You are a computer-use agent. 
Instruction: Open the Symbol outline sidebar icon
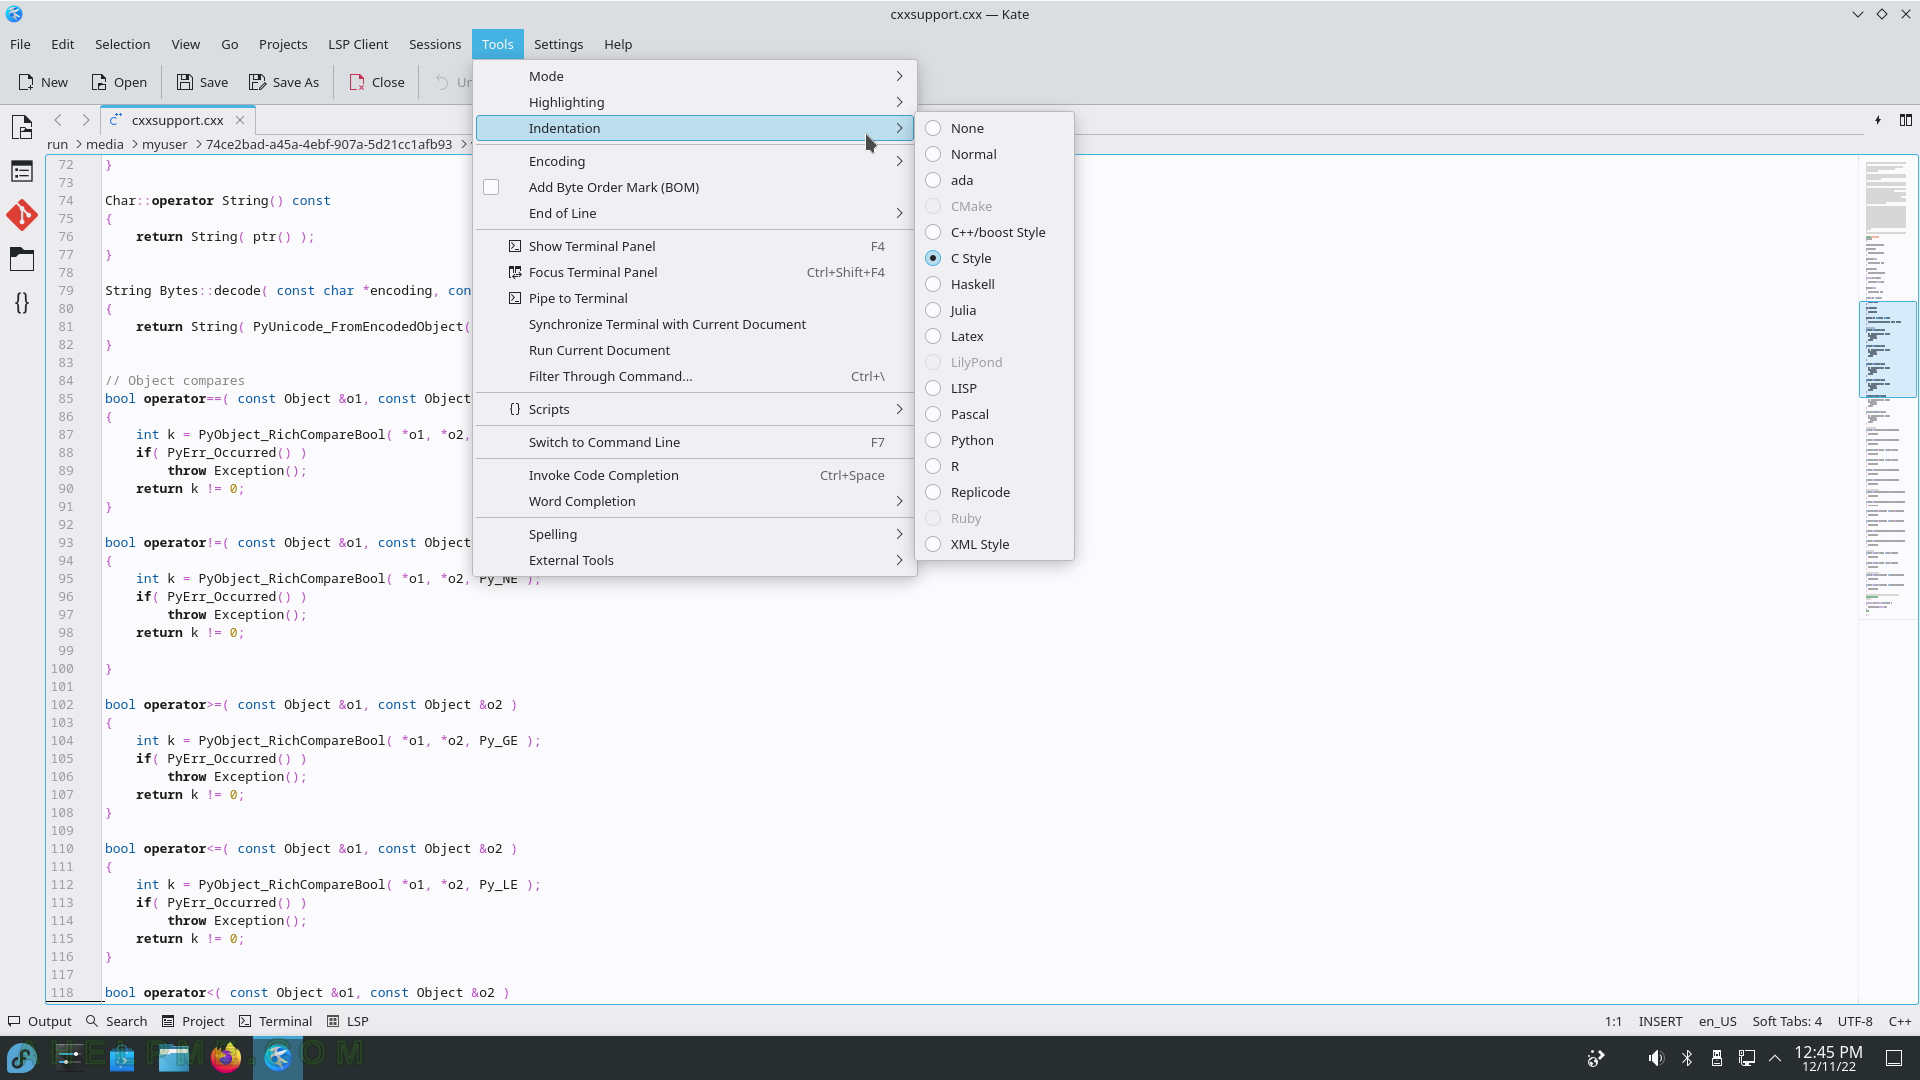coord(22,171)
